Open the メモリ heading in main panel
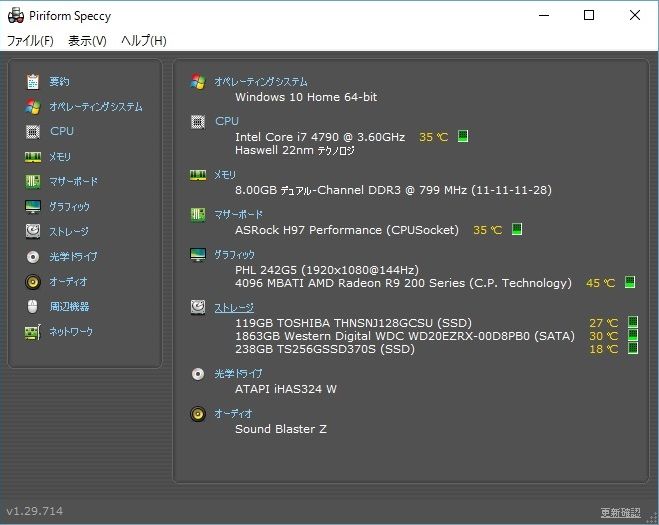The width and height of the screenshot is (659, 525). pos(225,174)
